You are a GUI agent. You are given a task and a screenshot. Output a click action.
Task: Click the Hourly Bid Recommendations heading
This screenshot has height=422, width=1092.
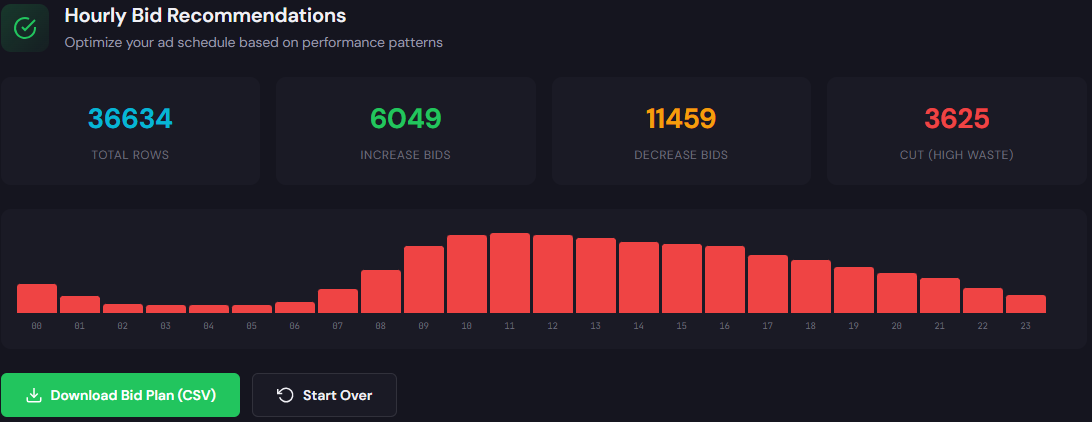tap(205, 16)
